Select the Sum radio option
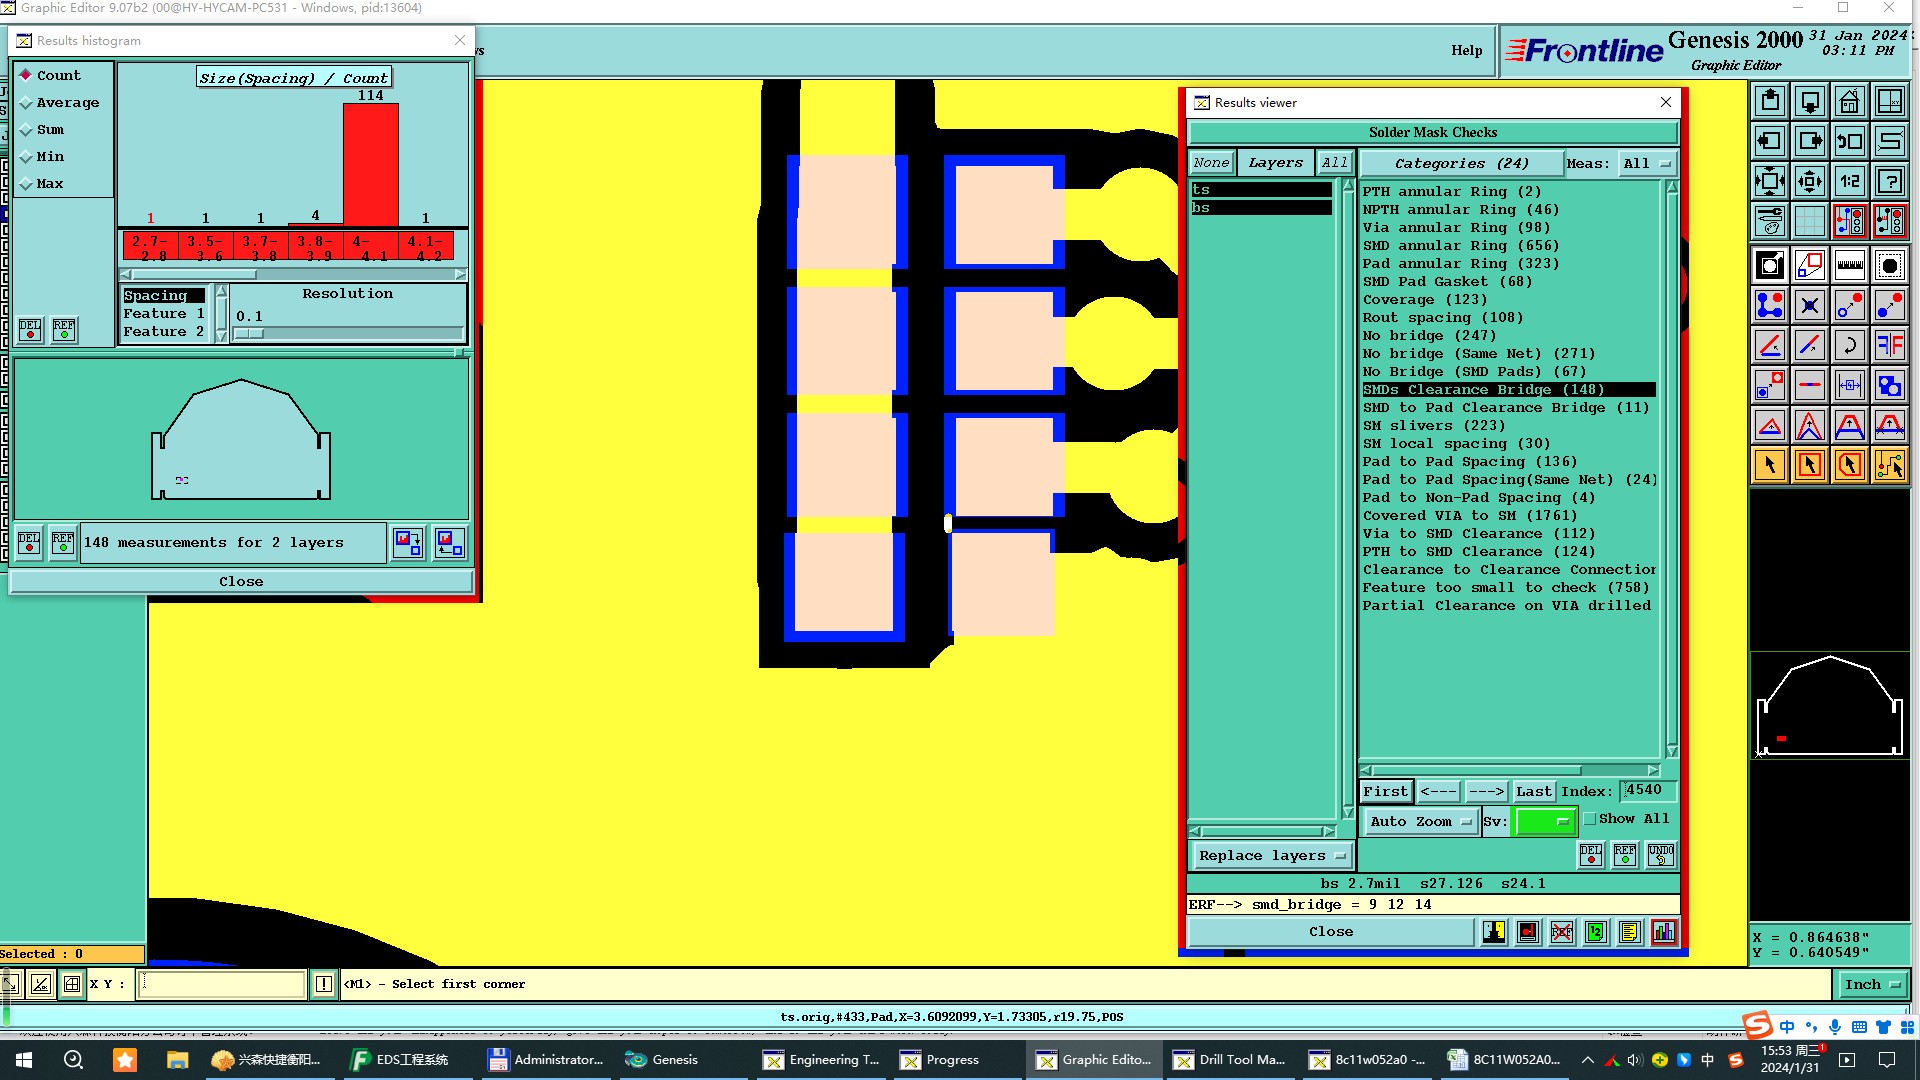1920x1080 pixels. tap(42, 129)
